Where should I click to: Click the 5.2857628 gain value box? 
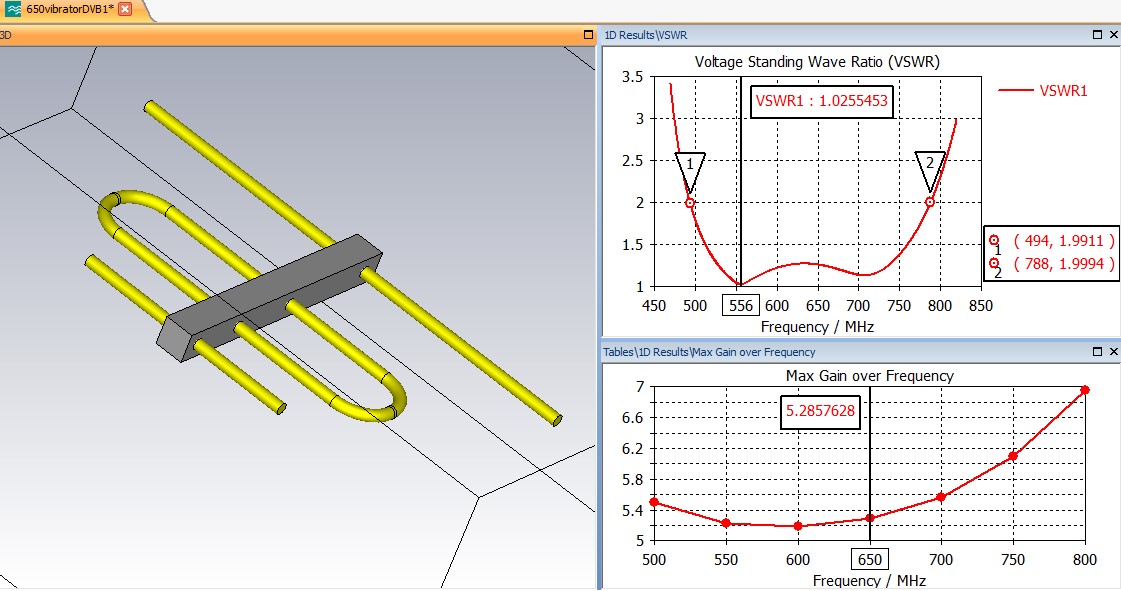point(820,411)
